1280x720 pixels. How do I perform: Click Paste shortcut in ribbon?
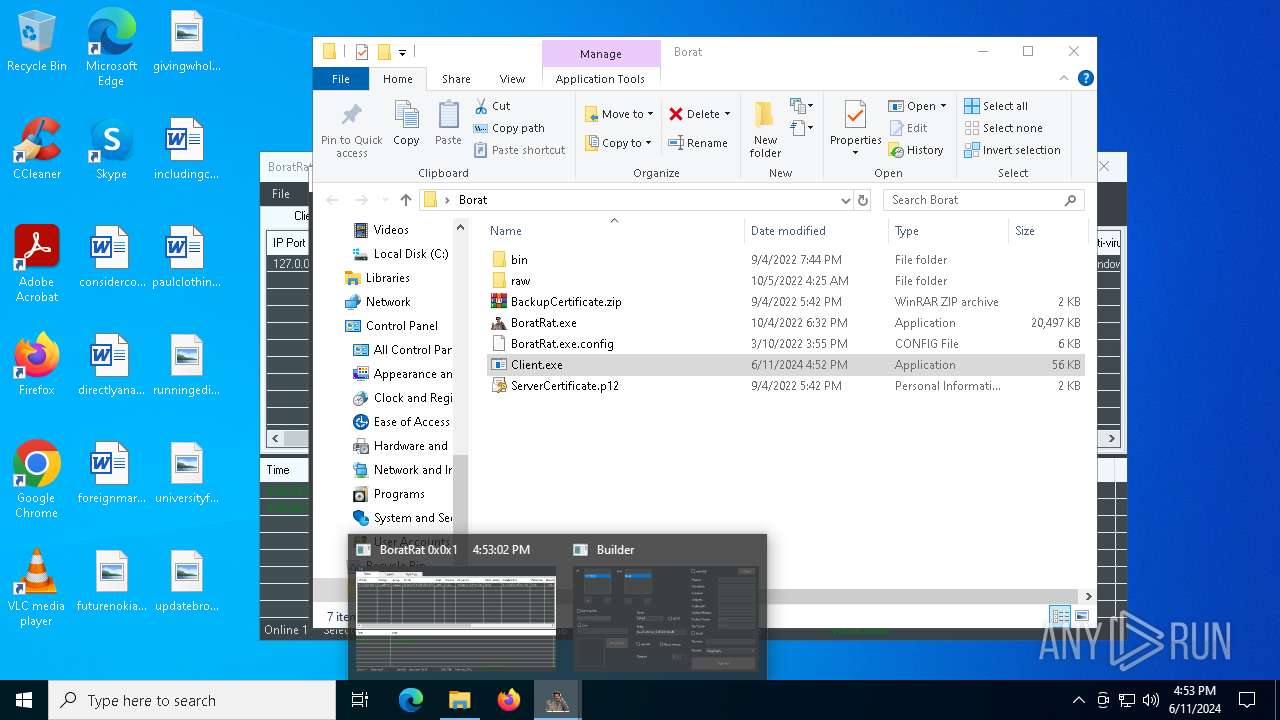(x=519, y=150)
